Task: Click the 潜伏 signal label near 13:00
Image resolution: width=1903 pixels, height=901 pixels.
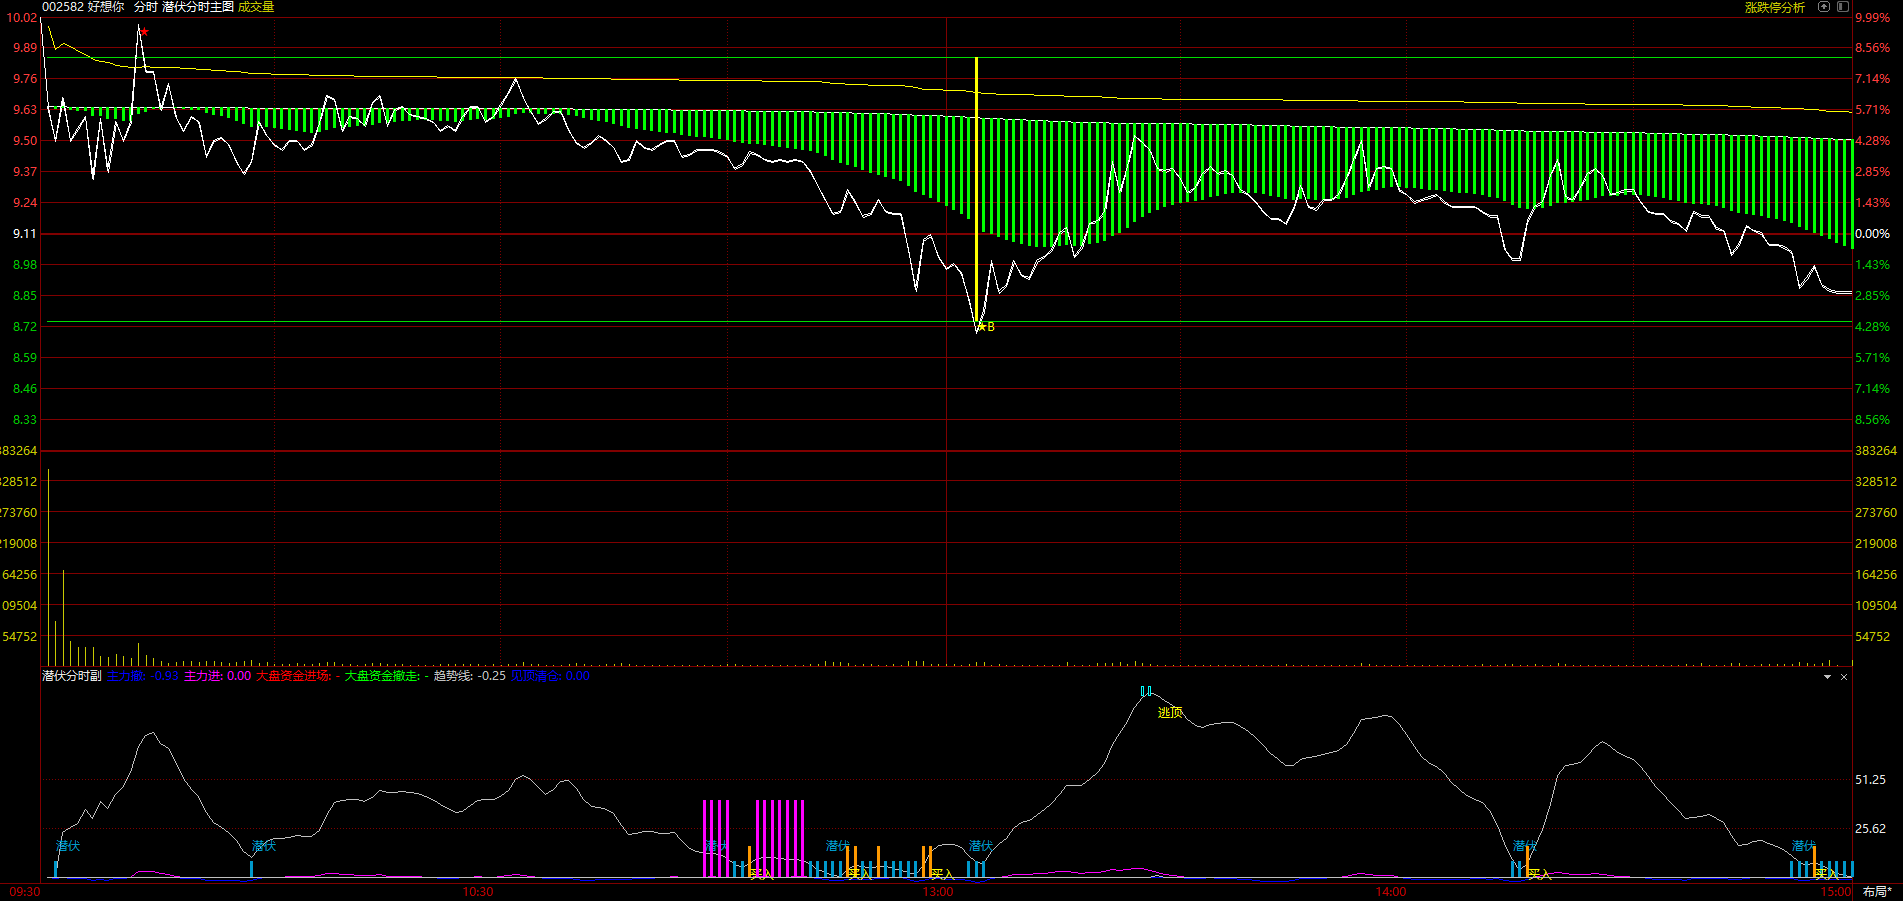Action: pyautogui.click(x=980, y=846)
